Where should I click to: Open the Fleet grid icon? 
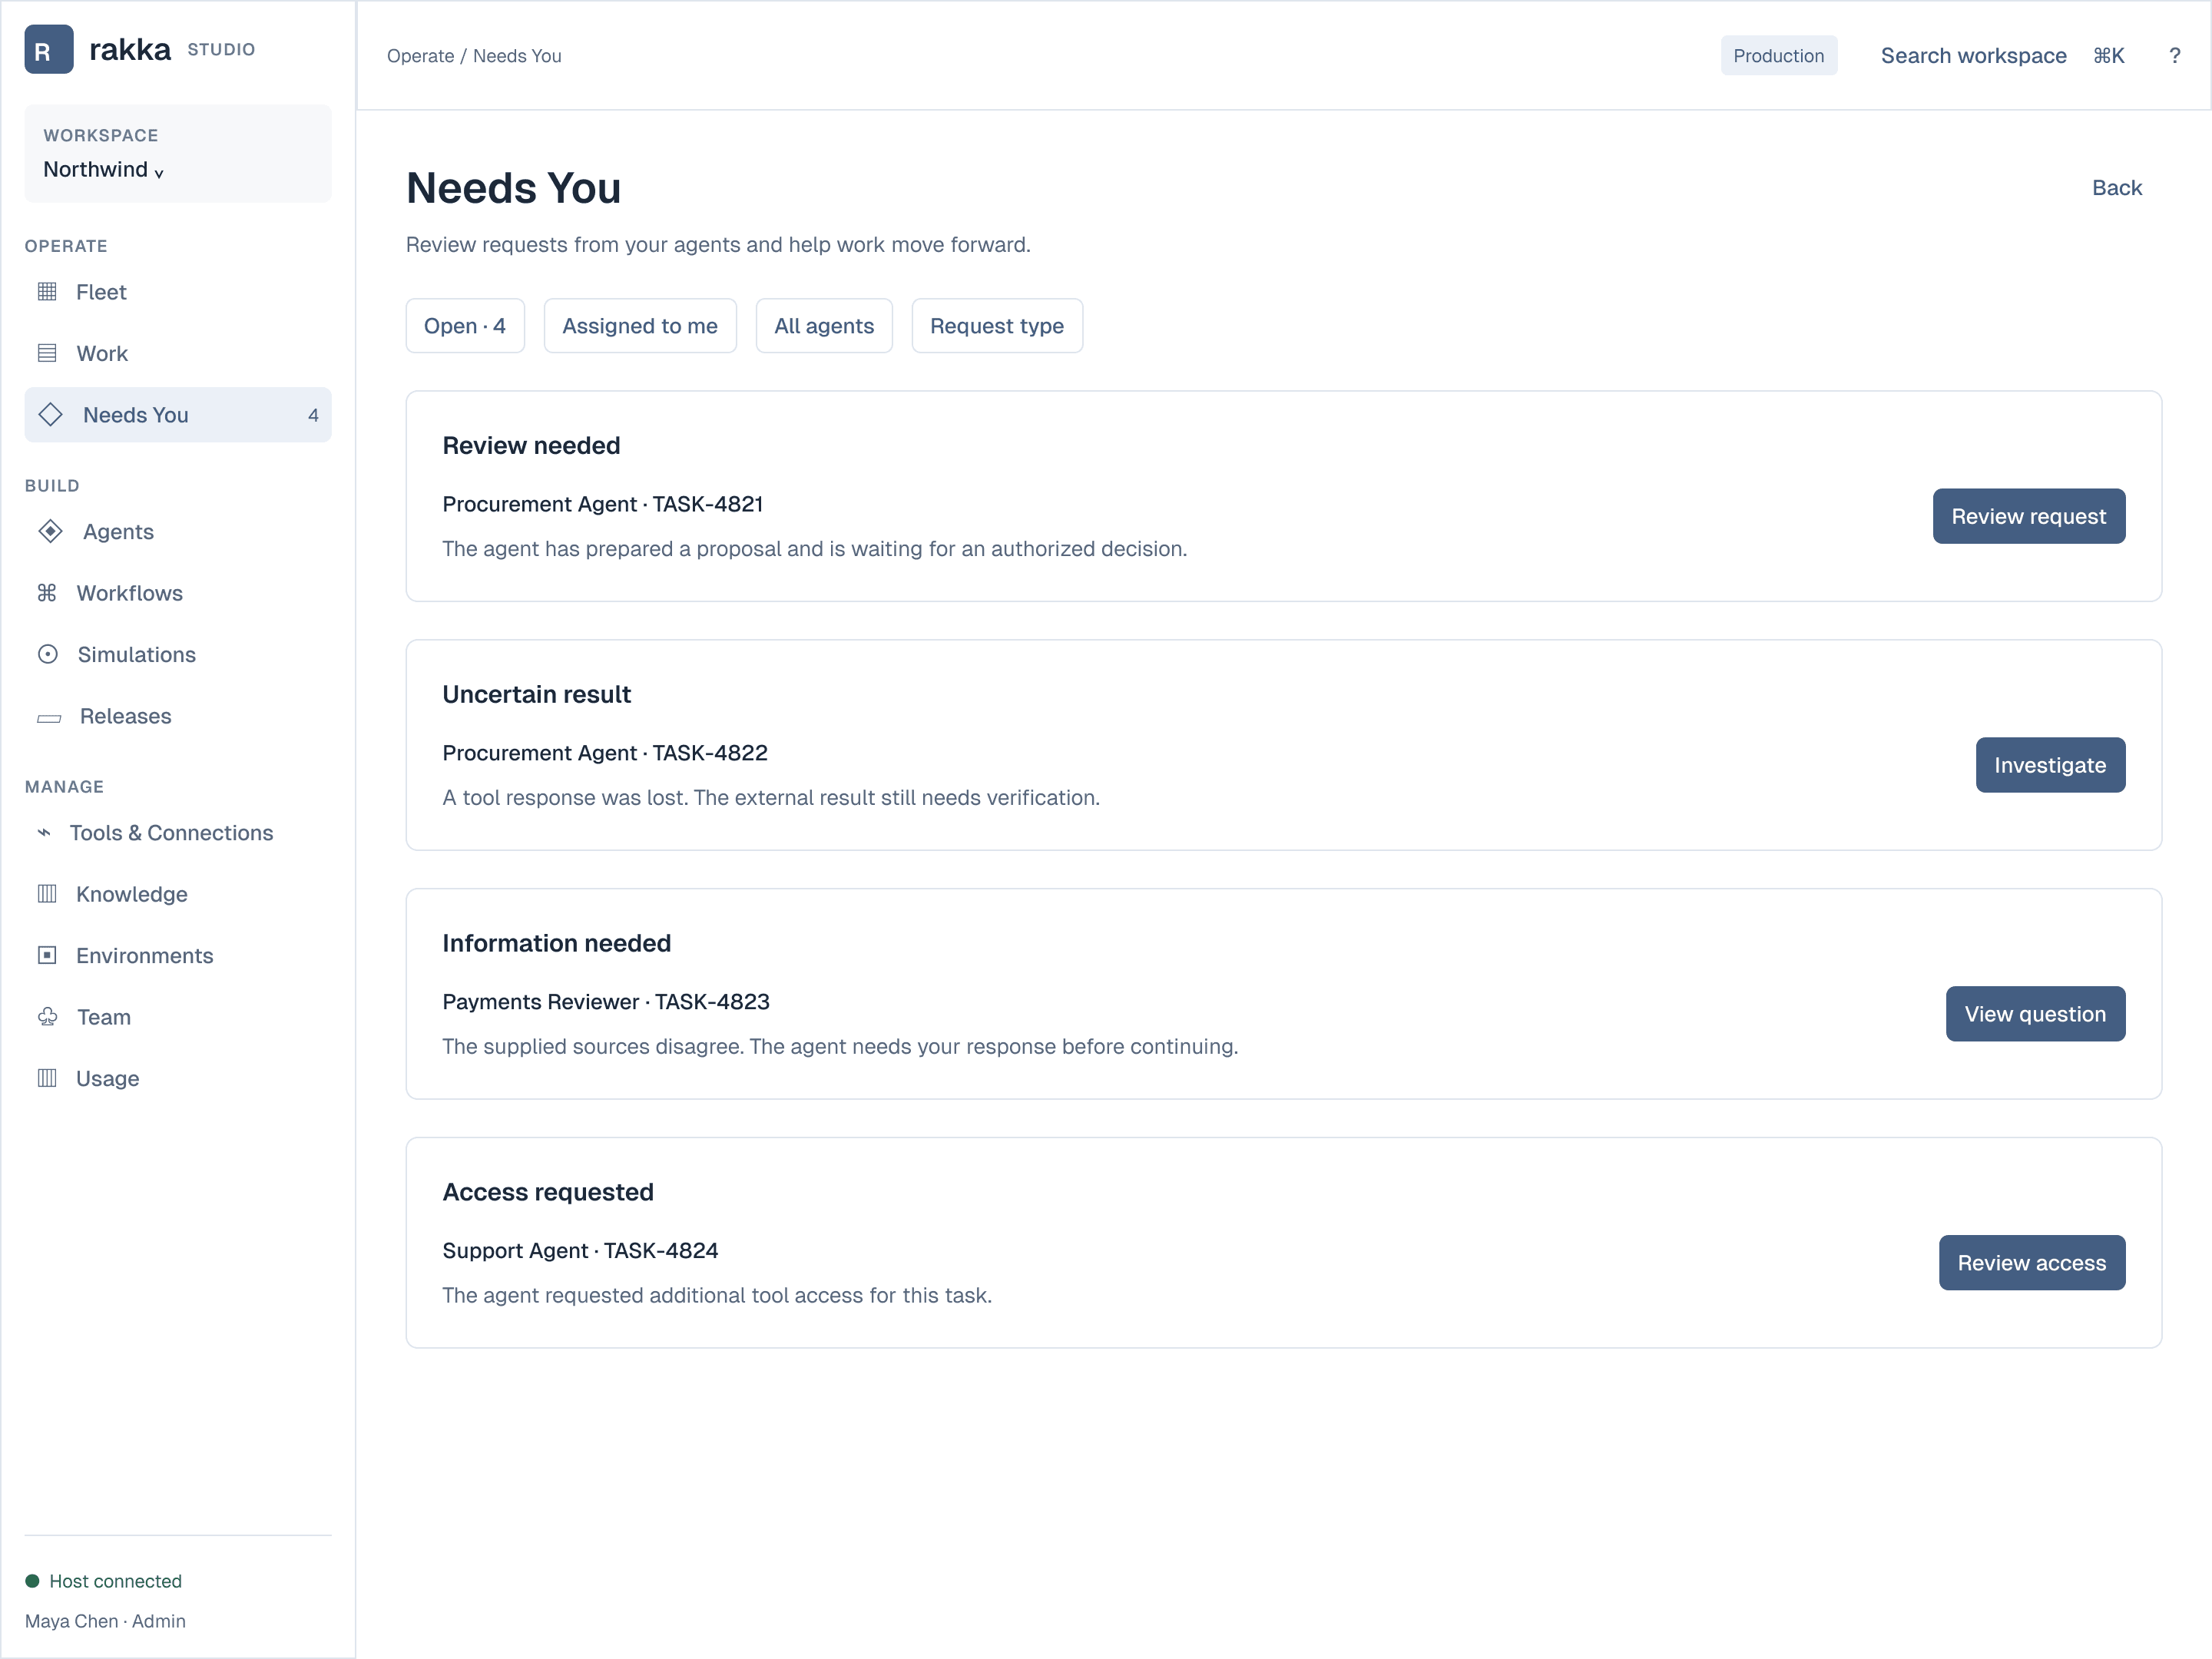47,292
